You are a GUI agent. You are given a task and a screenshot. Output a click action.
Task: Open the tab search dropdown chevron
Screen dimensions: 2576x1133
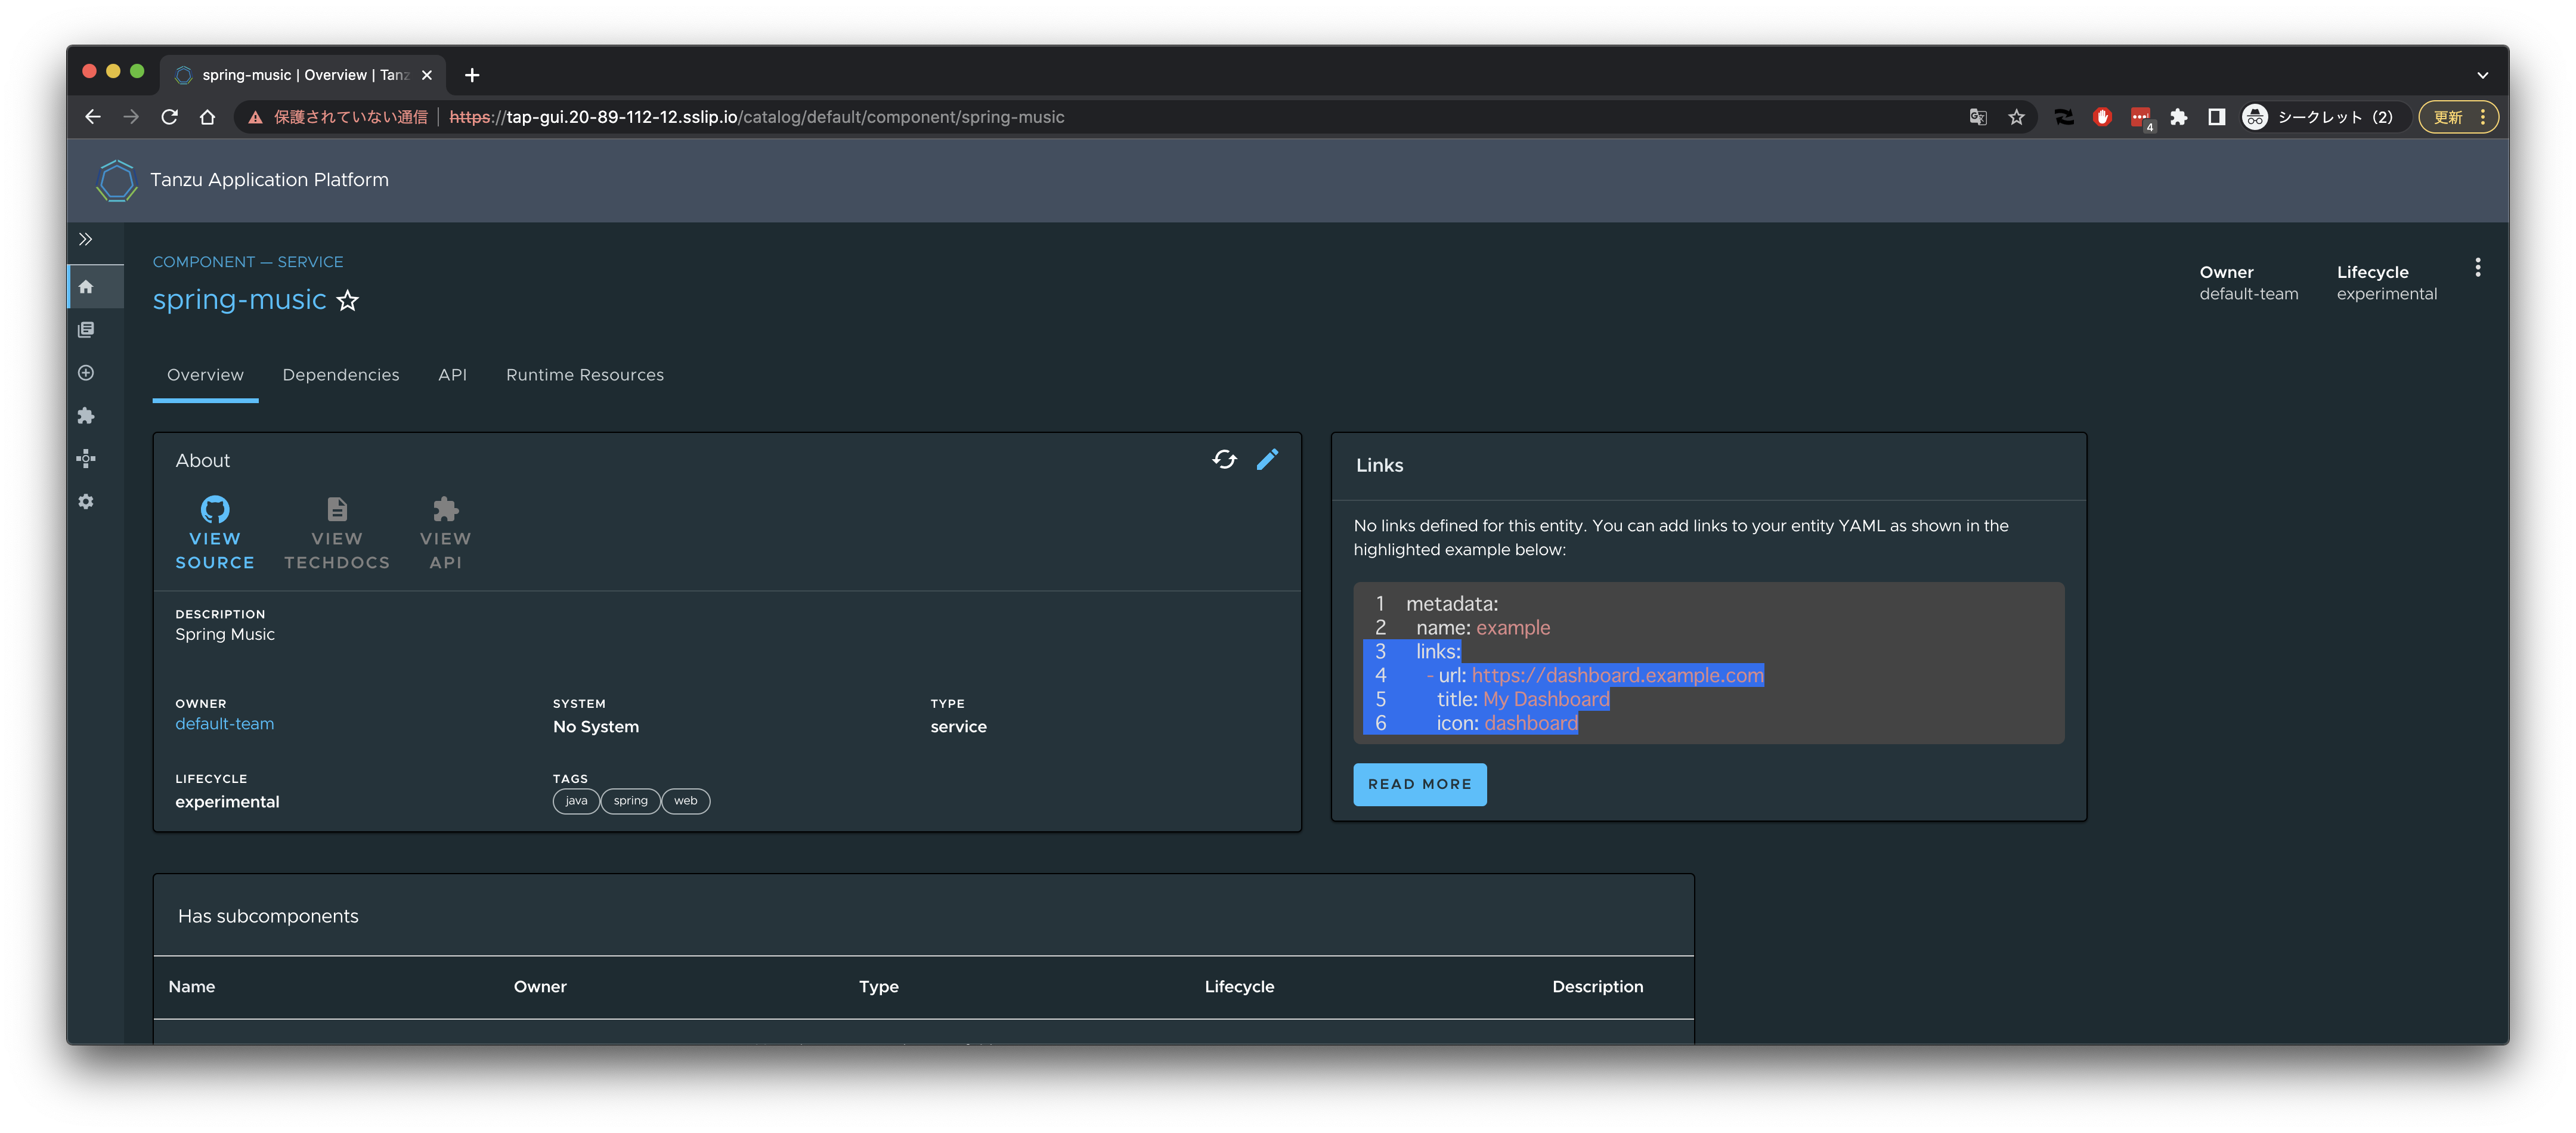click(x=2482, y=75)
